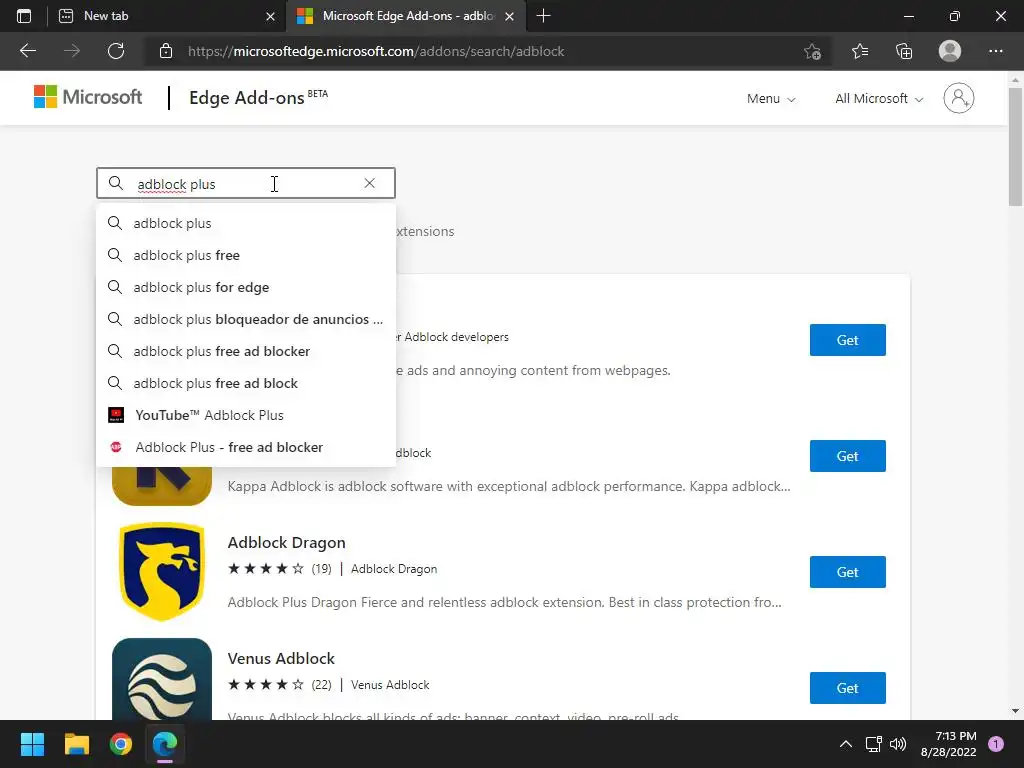This screenshot has height=768, width=1024.
Task: Open the network status tray icon
Action: (x=873, y=744)
